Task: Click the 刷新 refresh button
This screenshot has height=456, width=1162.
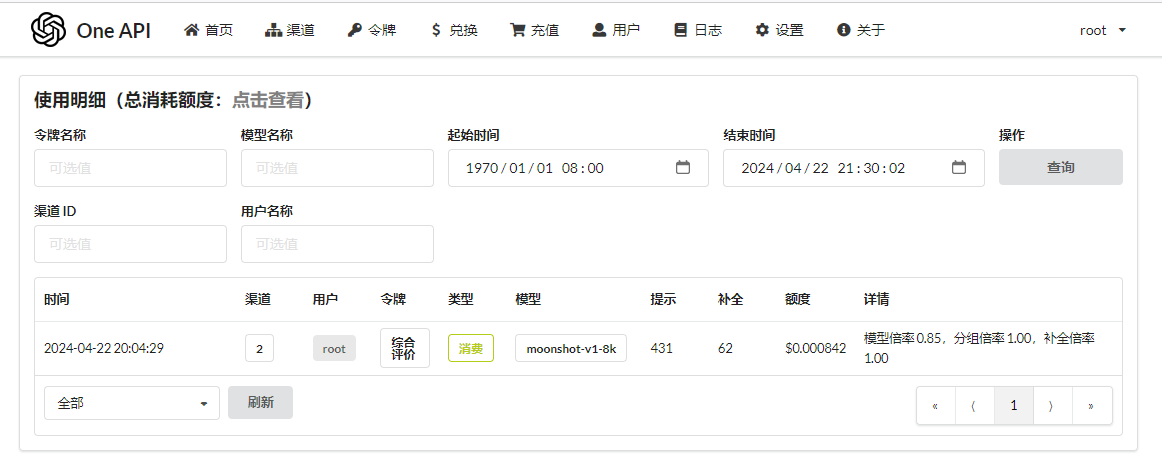Action: 260,403
